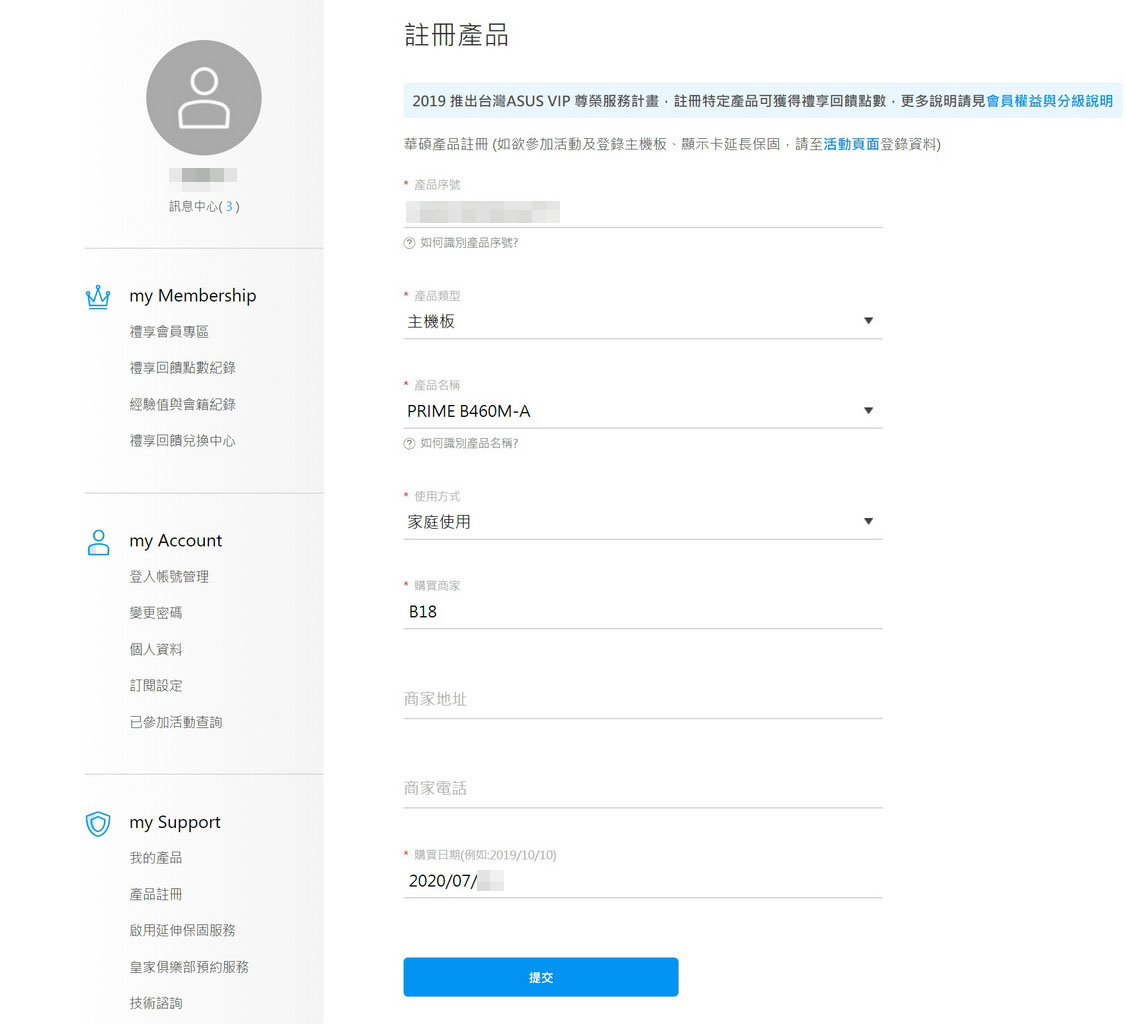Click the 購買日期 field showing 2020/07/
Image resolution: width=1126 pixels, height=1024 pixels.
pyautogui.click(x=643, y=881)
